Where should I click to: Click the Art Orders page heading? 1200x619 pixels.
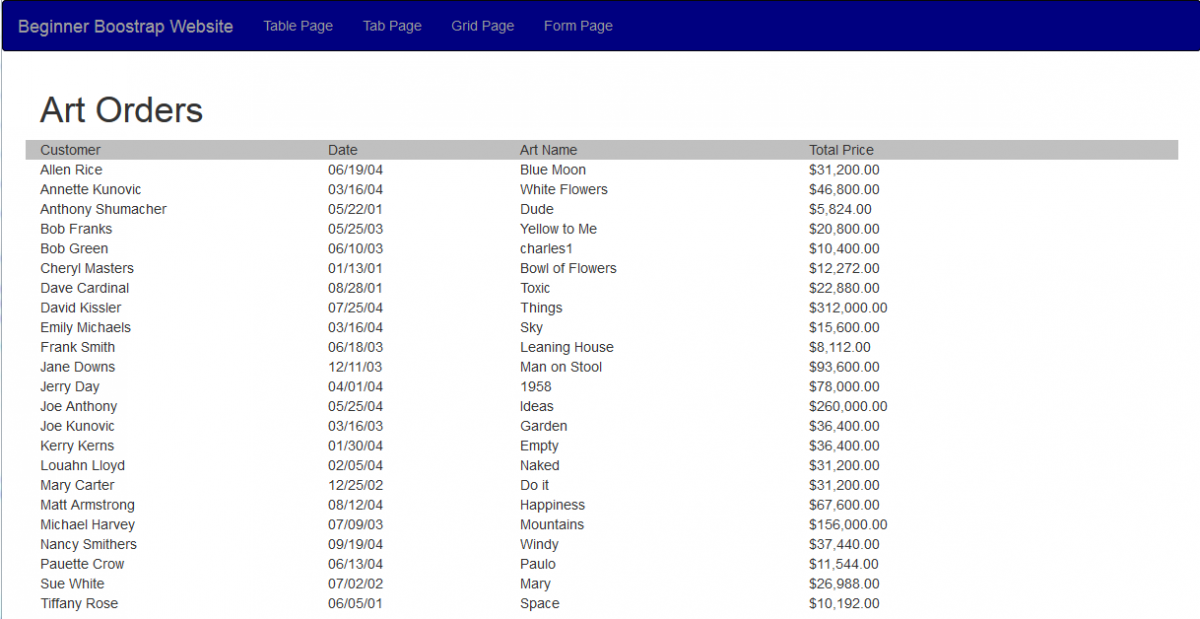[121, 110]
